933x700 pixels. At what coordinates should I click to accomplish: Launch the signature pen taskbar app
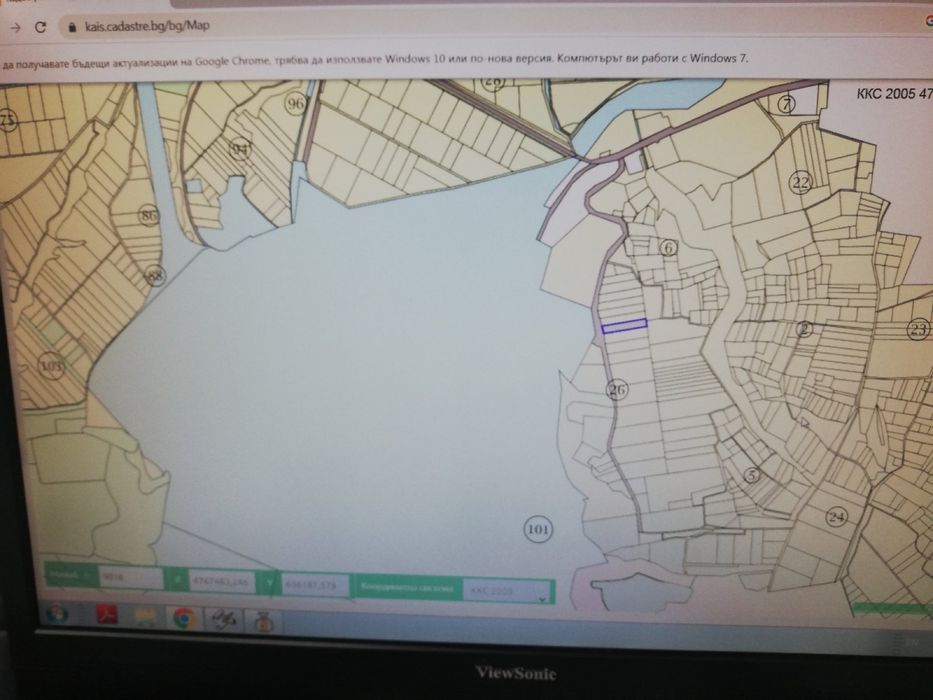click(x=223, y=619)
